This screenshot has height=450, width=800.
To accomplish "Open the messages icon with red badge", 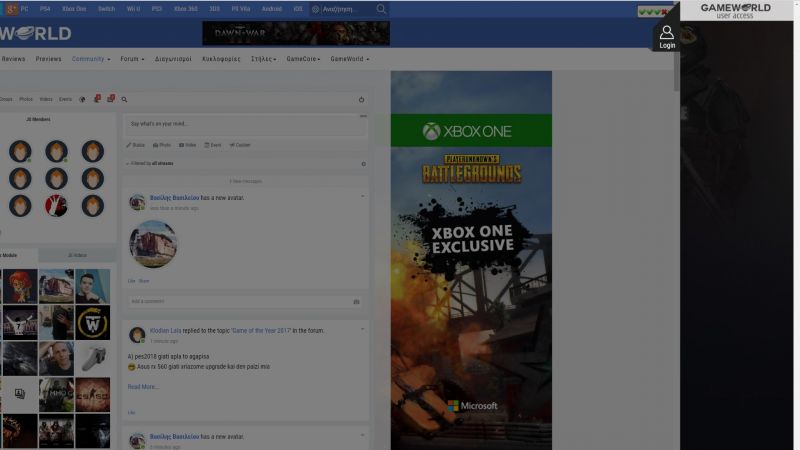I will (x=111, y=98).
